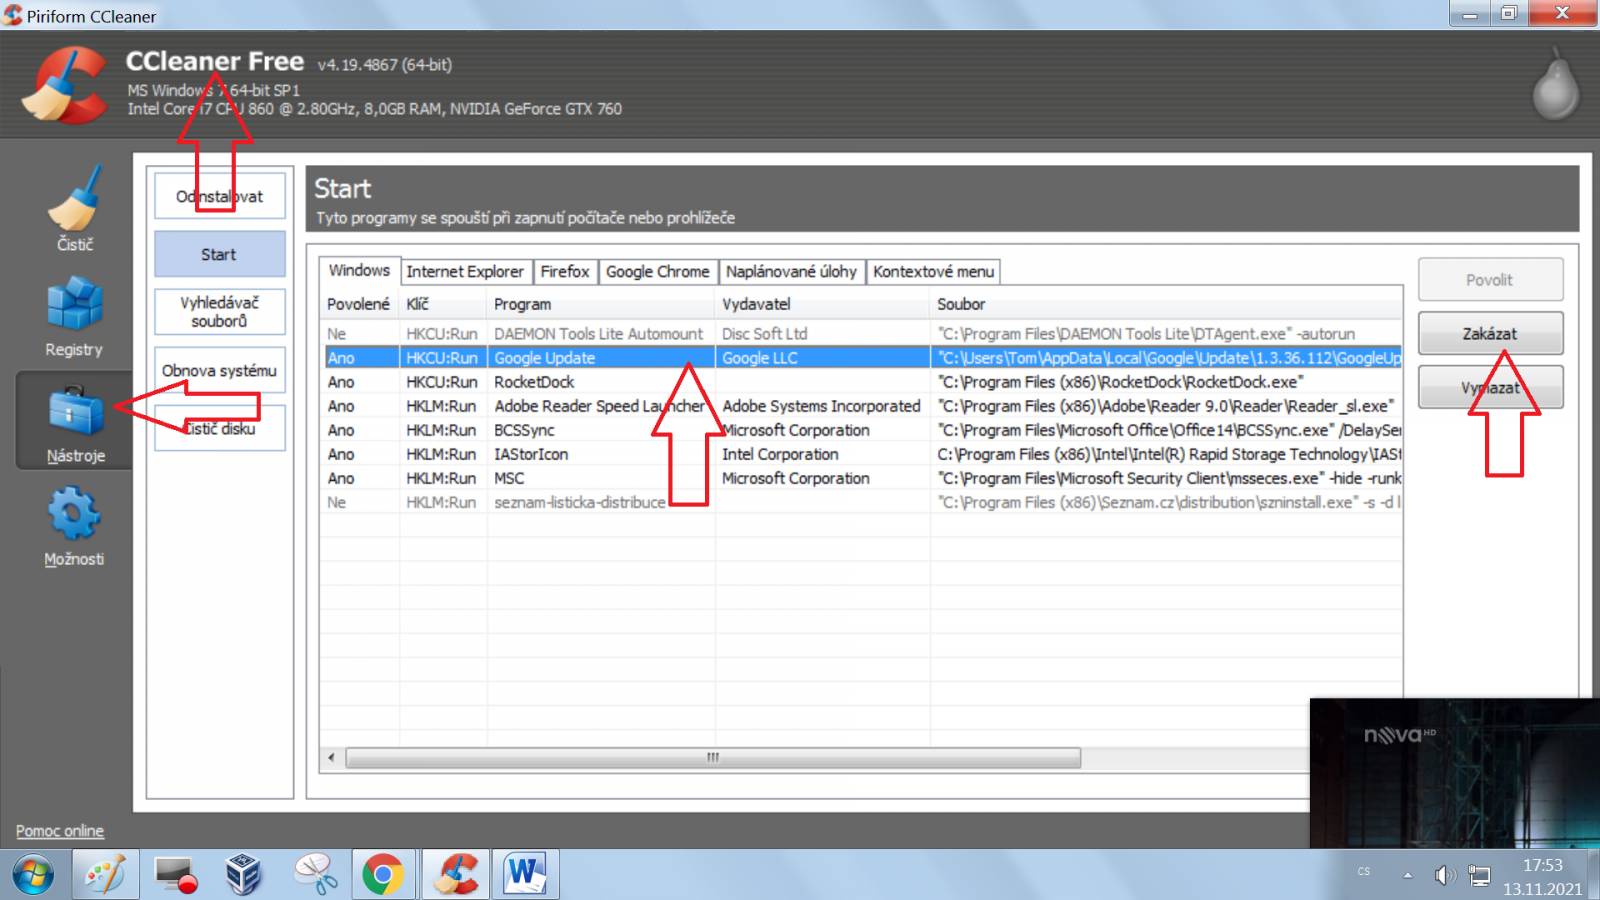Image resolution: width=1600 pixels, height=900 pixels.
Task: Open the screen recorder taskbar icon
Action: click(x=176, y=875)
